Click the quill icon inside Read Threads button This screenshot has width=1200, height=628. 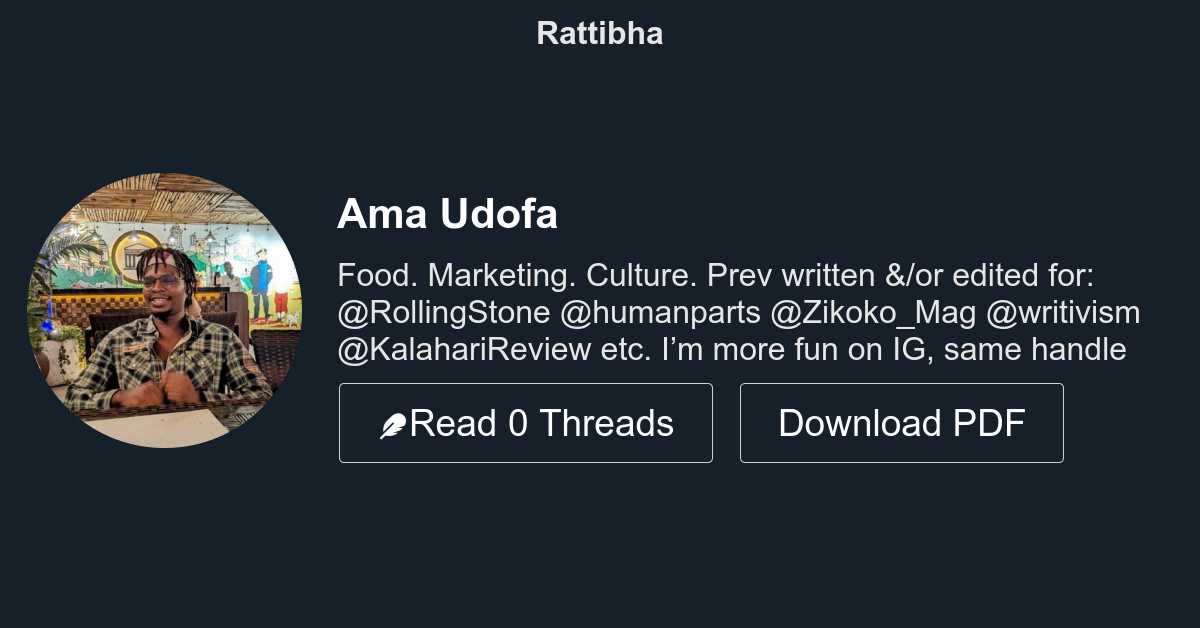(x=392, y=422)
